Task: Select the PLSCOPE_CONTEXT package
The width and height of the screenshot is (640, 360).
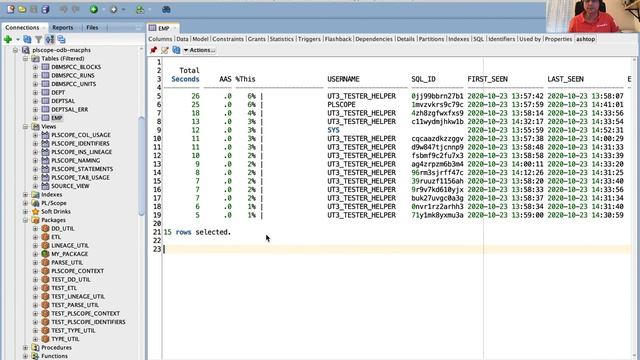Action: (x=78, y=271)
